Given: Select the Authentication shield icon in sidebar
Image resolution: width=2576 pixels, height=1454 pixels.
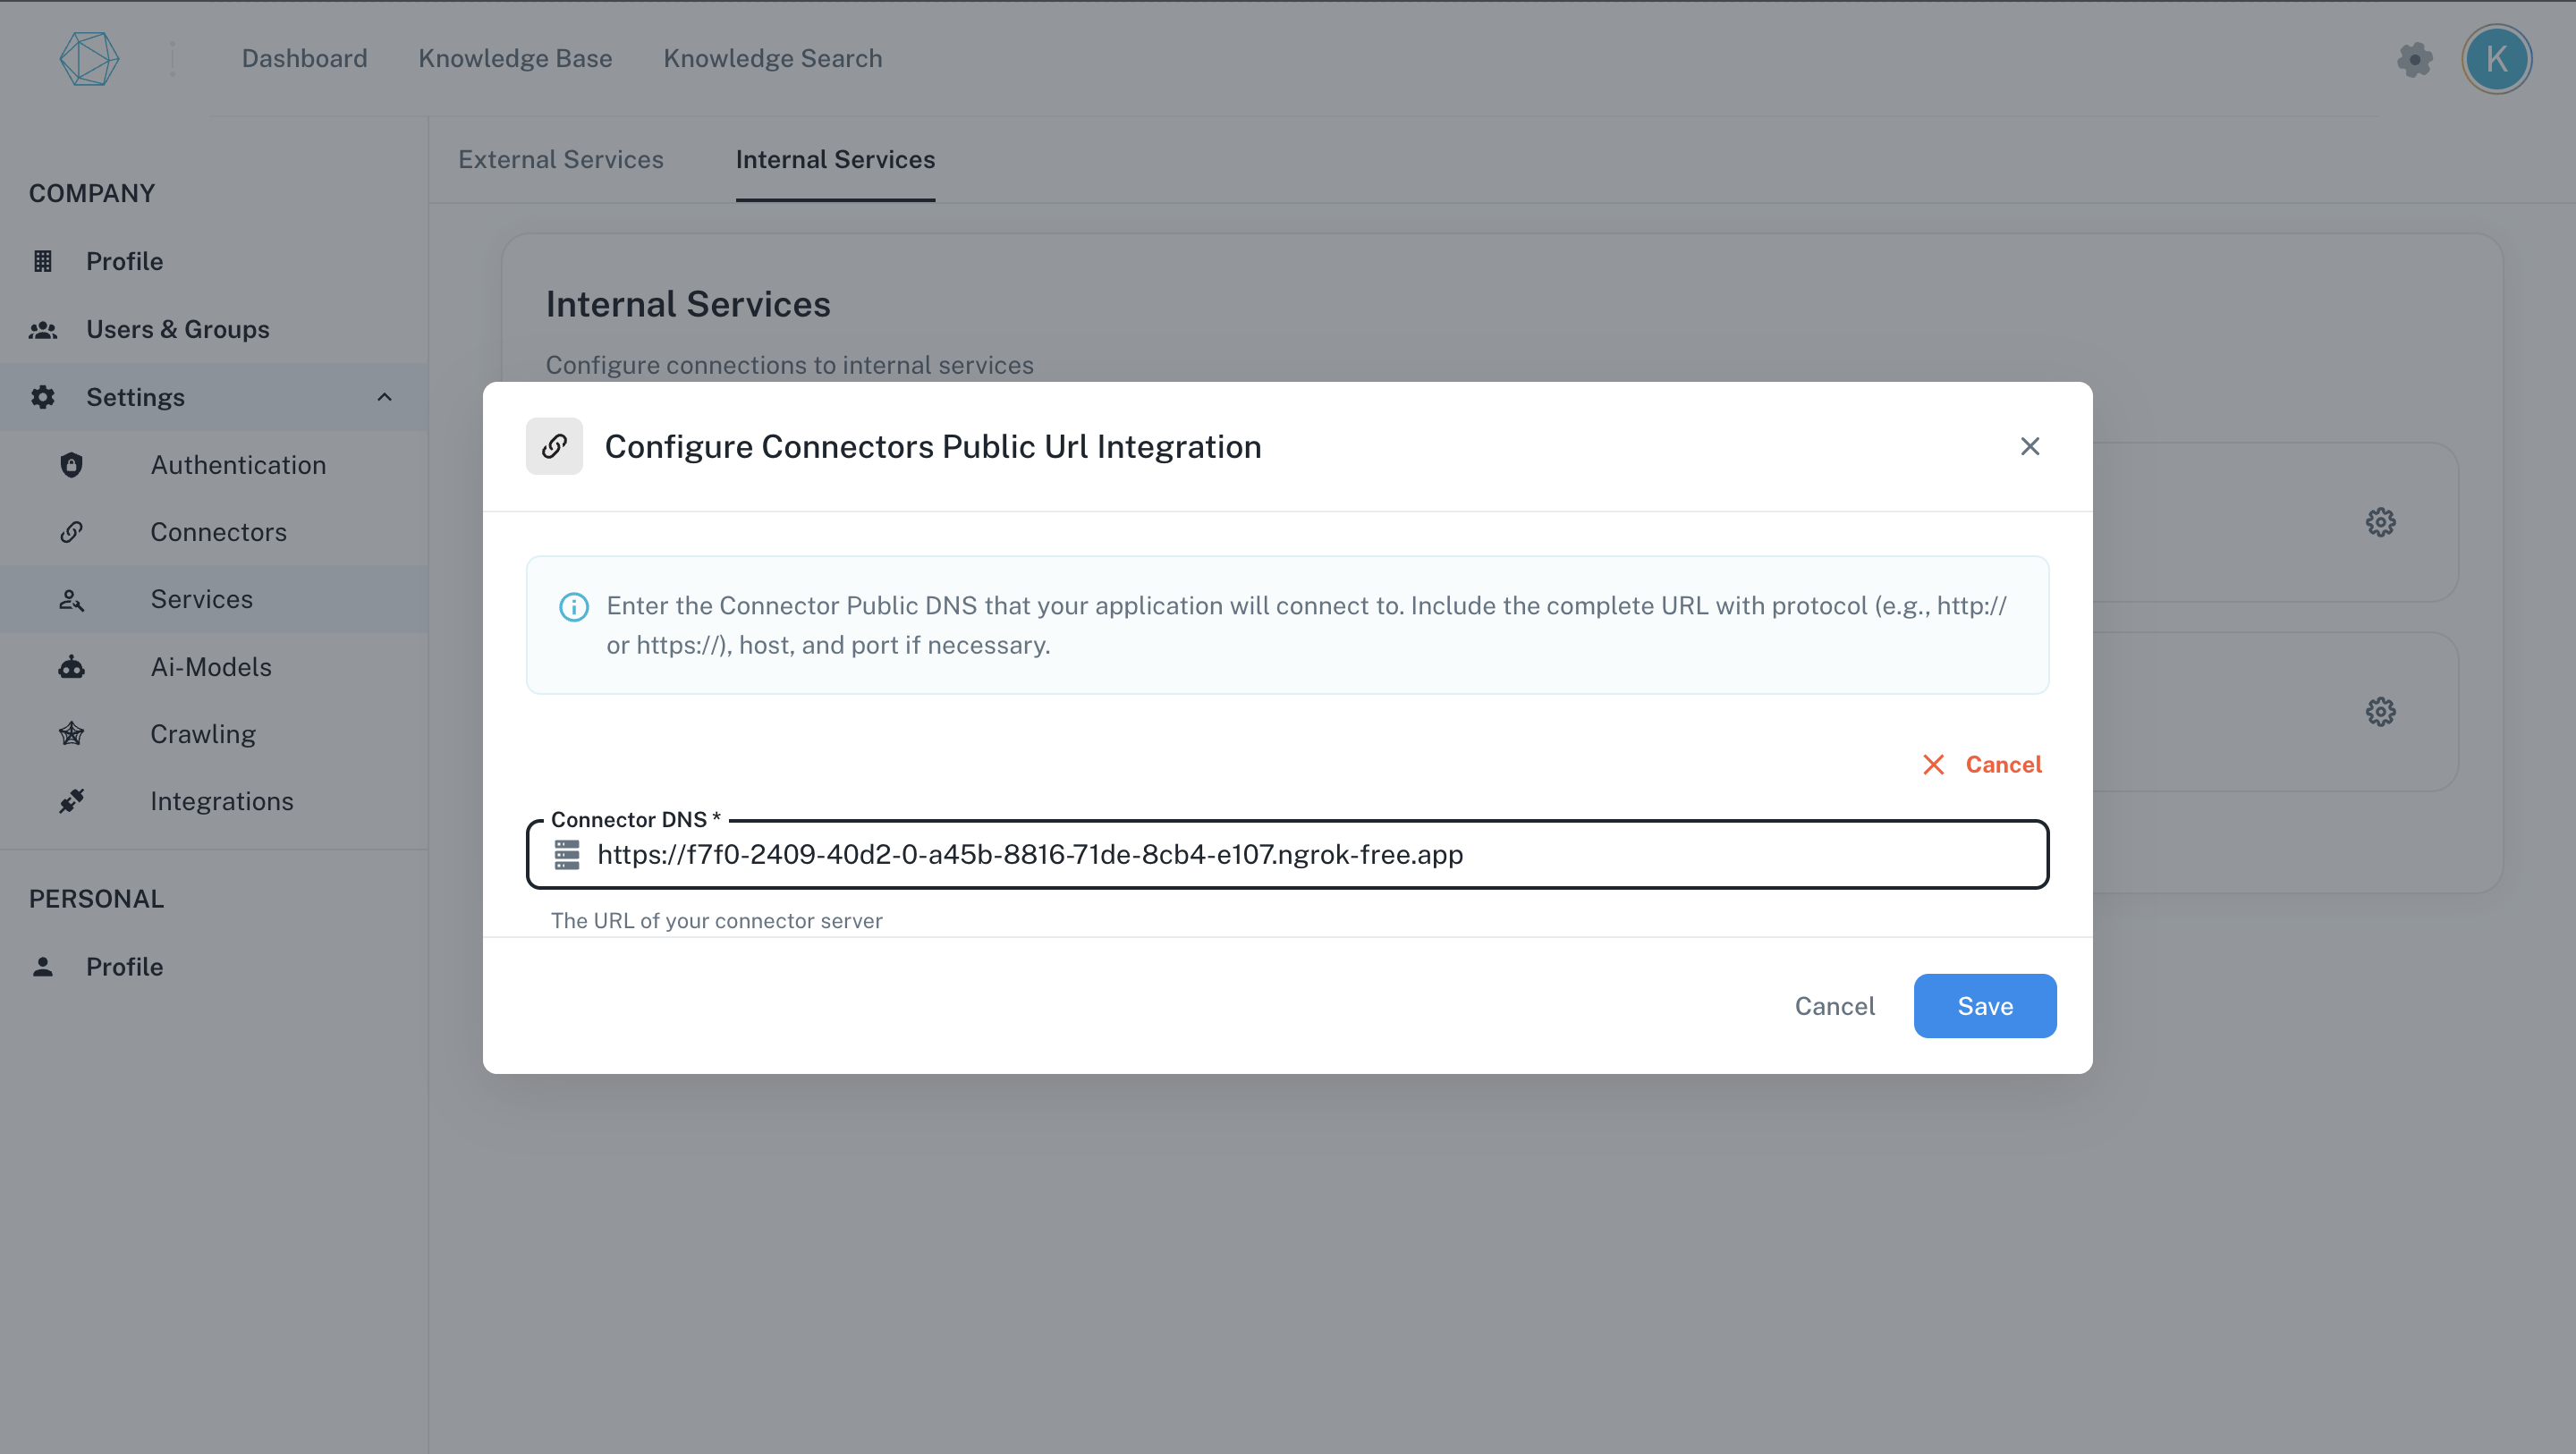Looking at the screenshot, I should pos(71,464).
